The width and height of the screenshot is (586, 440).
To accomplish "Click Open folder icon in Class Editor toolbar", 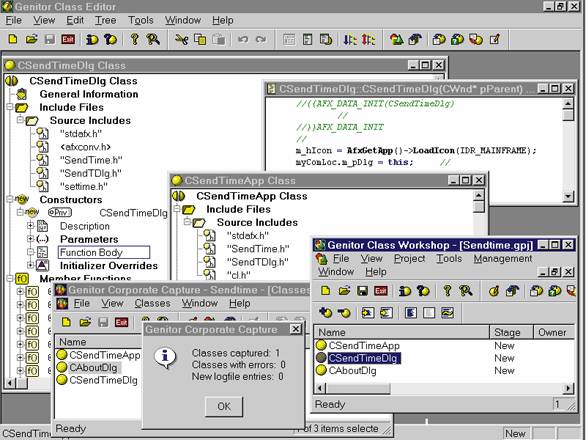I will [31, 39].
